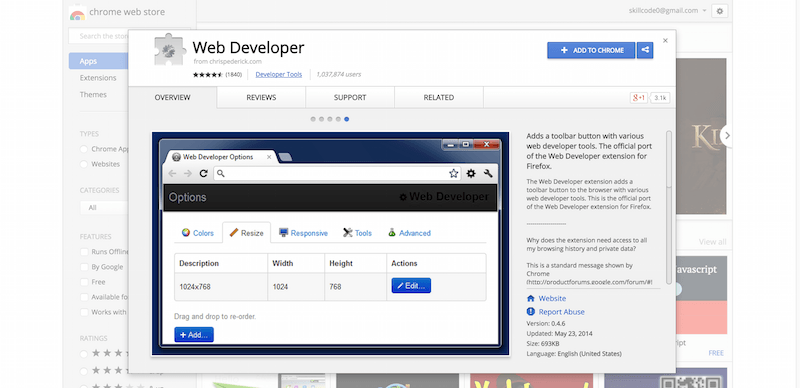Click the Add to Chrome button

(591, 50)
